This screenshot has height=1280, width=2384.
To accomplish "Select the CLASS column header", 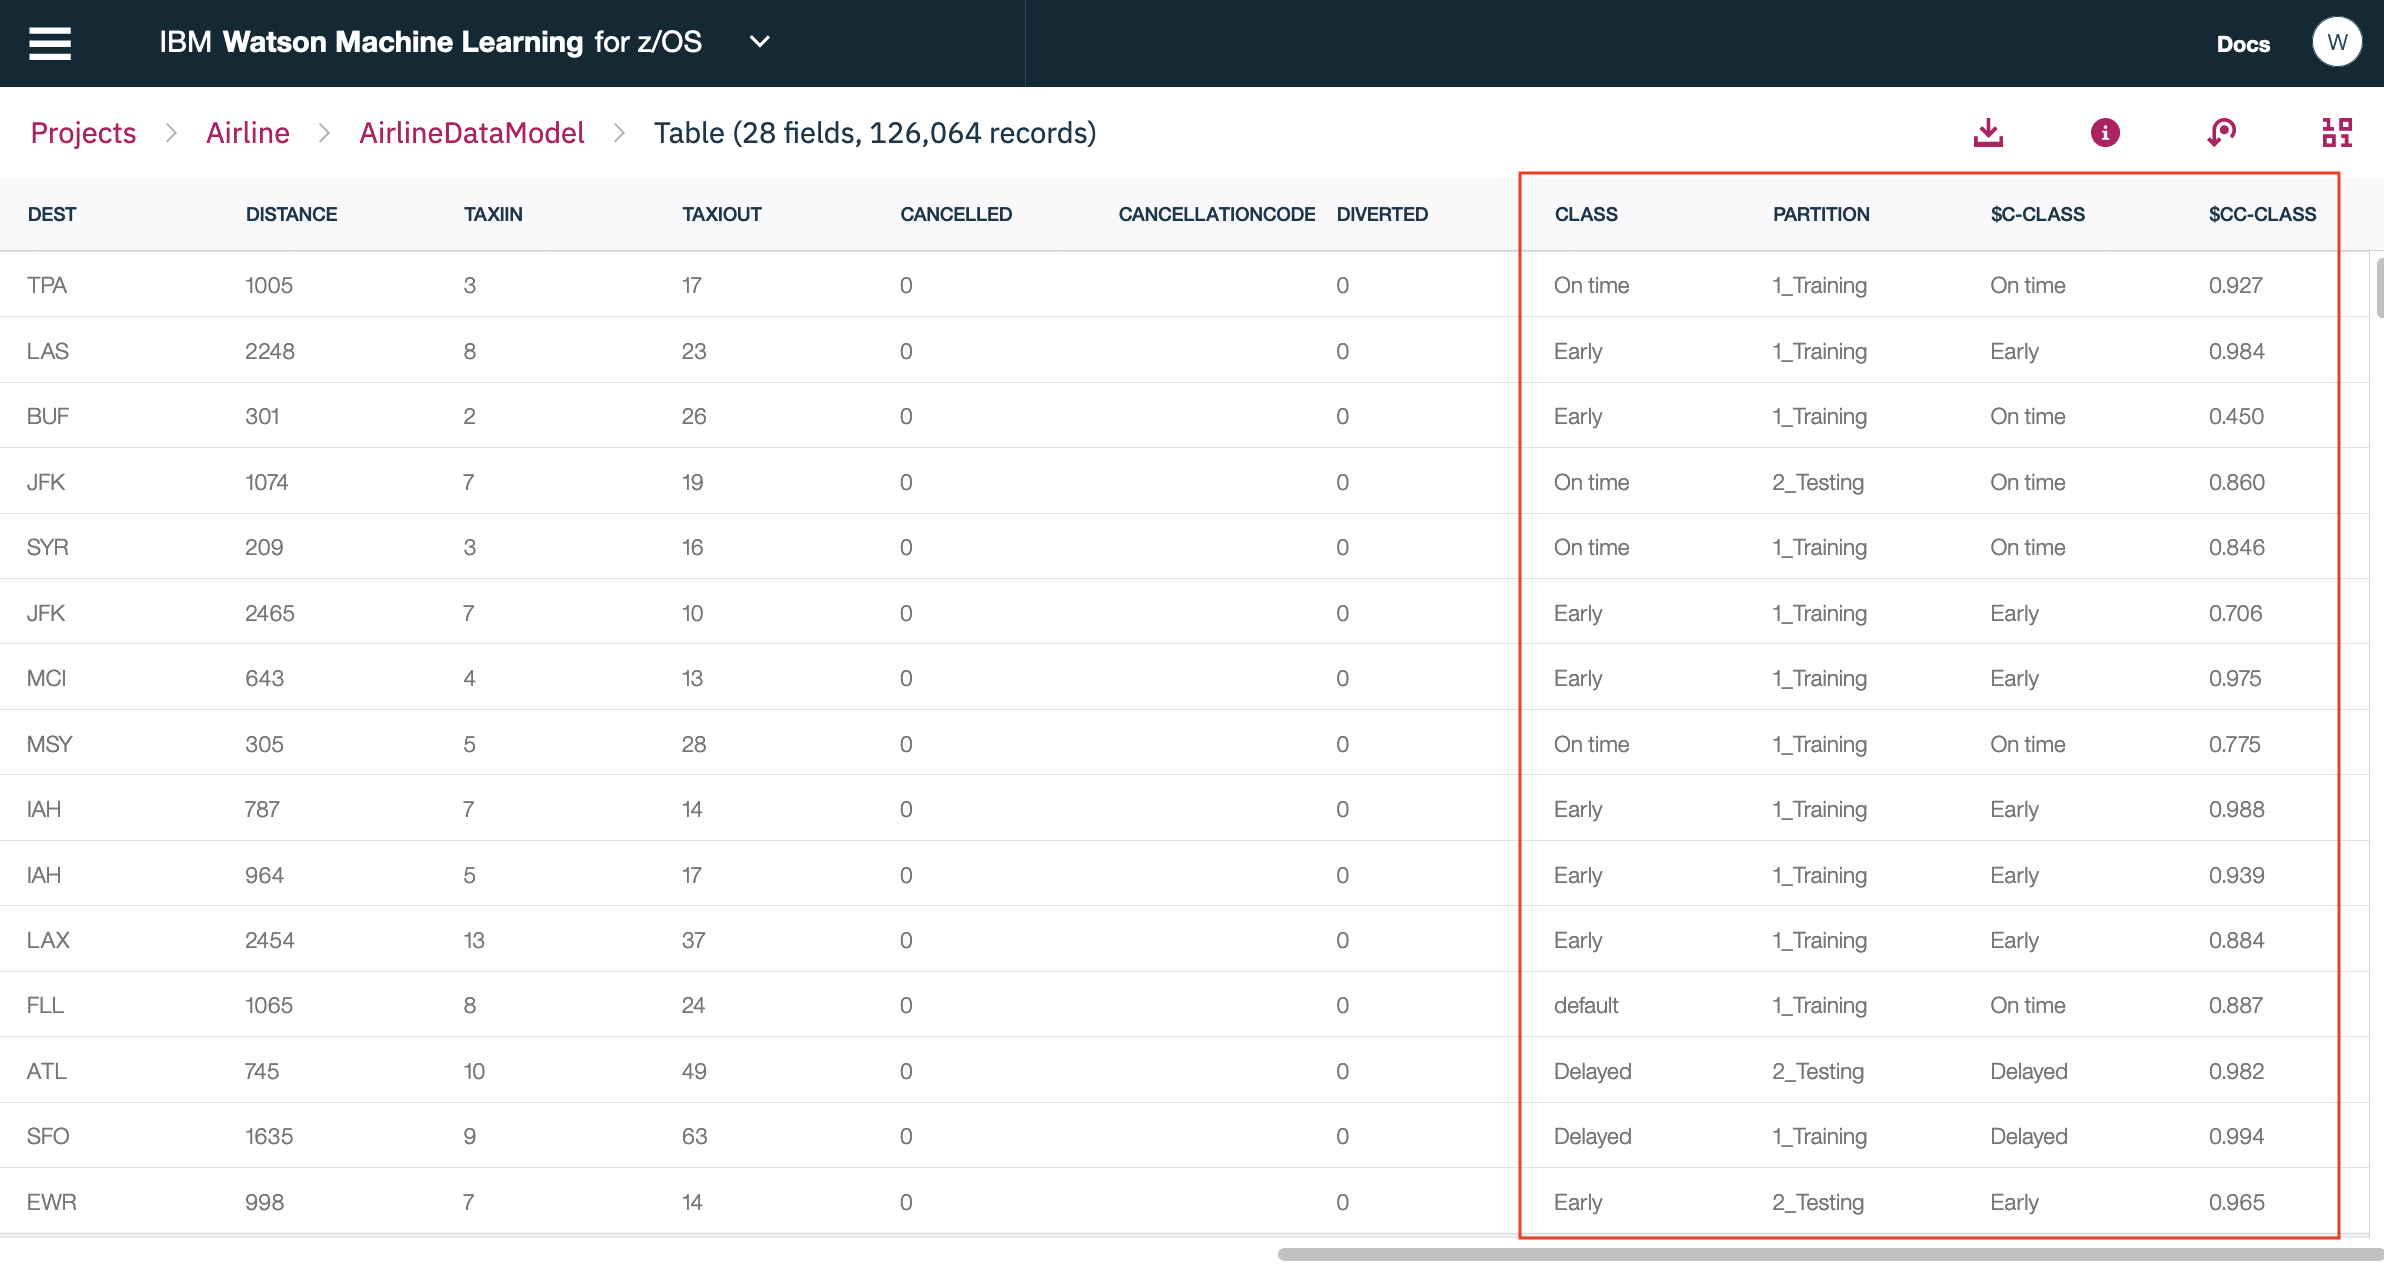I will coord(1586,214).
